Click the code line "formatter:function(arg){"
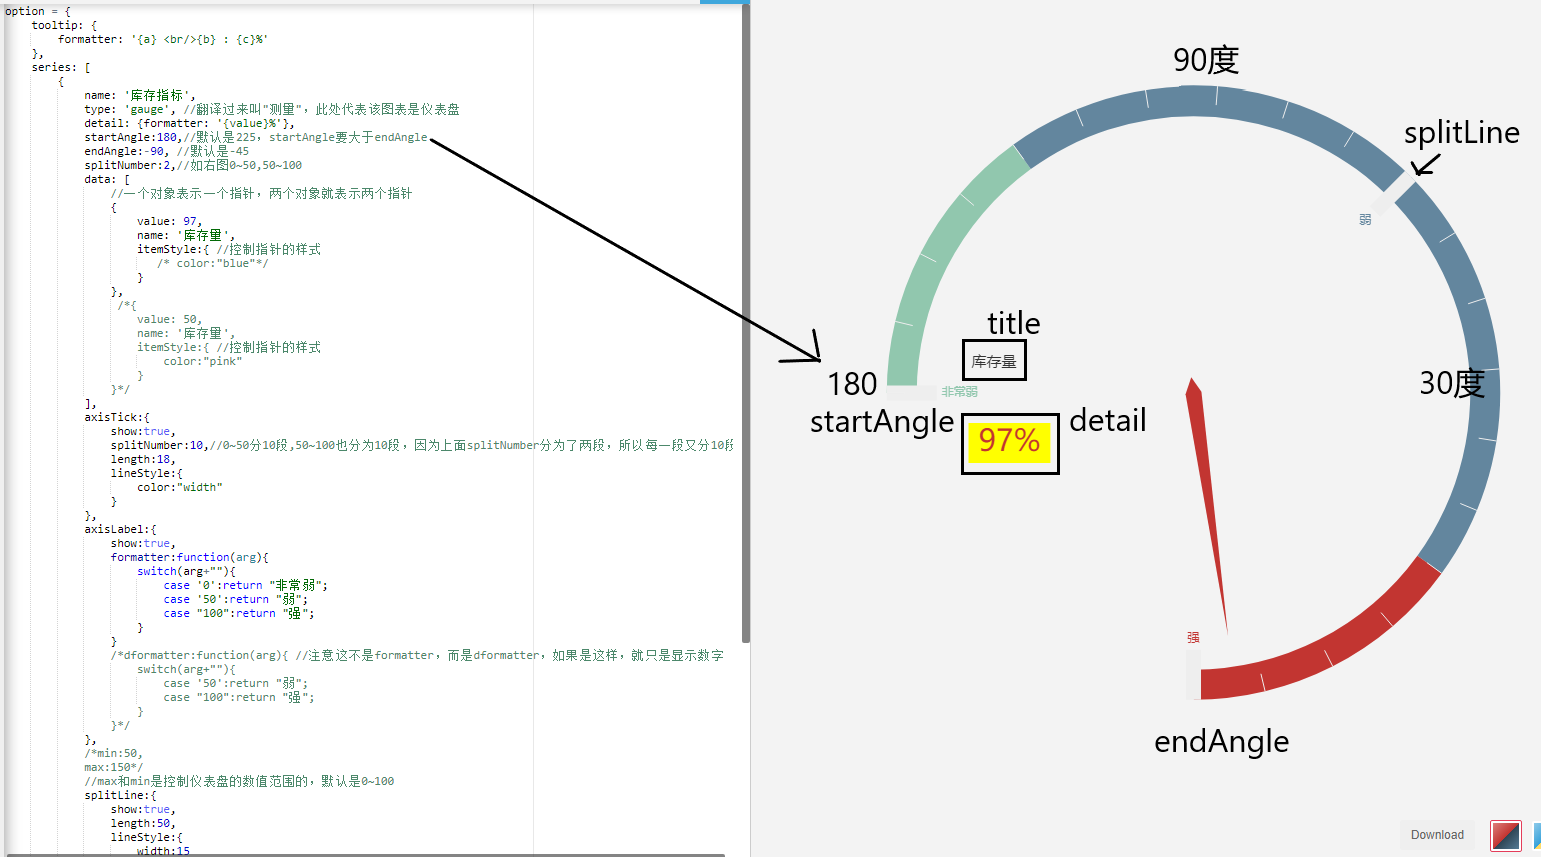 click(190, 557)
